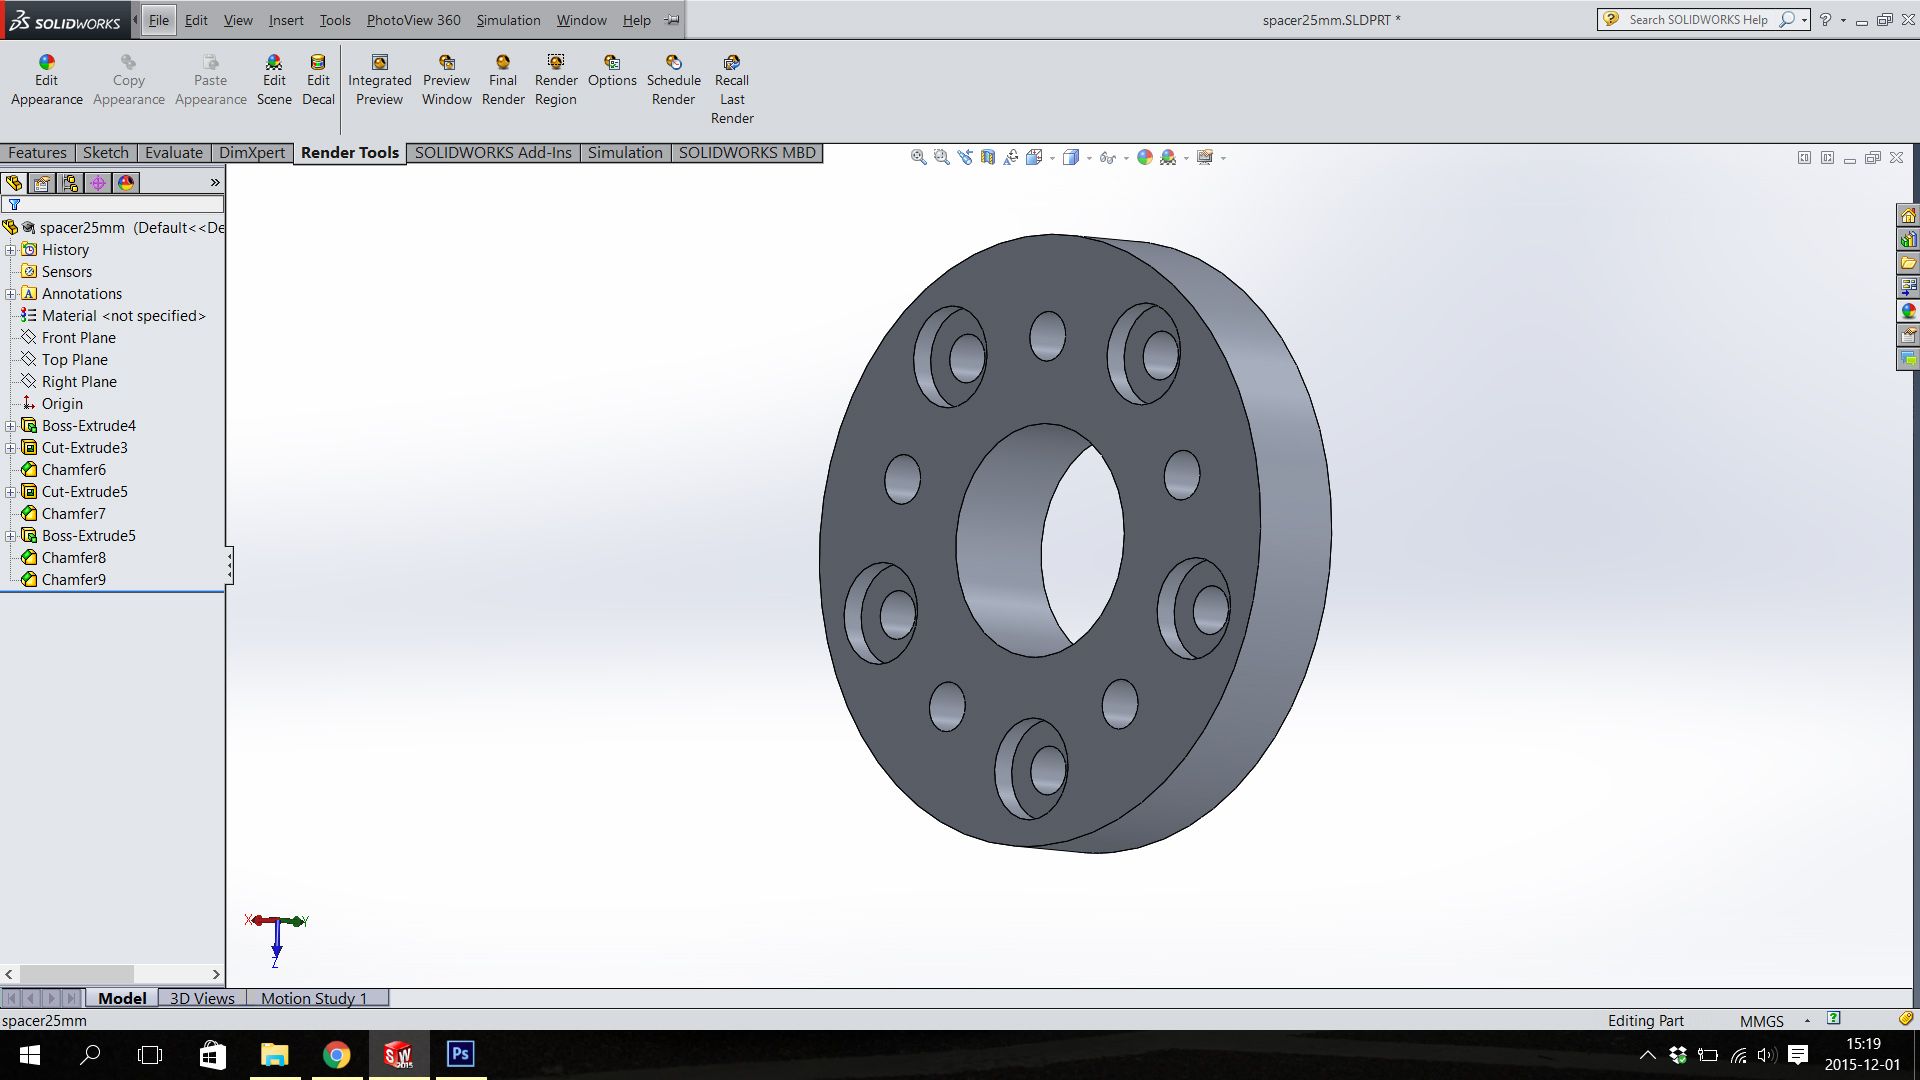Click the Zoom to Fit icon

point(918,157)
